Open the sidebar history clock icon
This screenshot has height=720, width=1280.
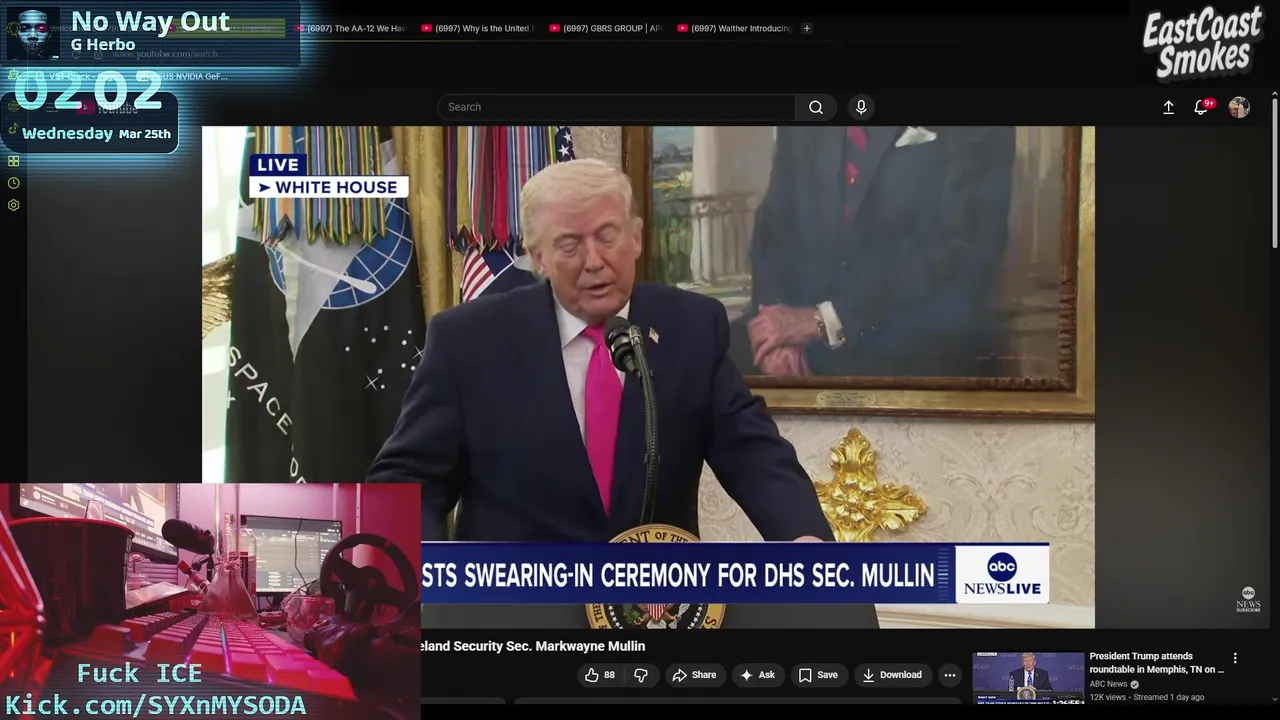tap(14, 183)
